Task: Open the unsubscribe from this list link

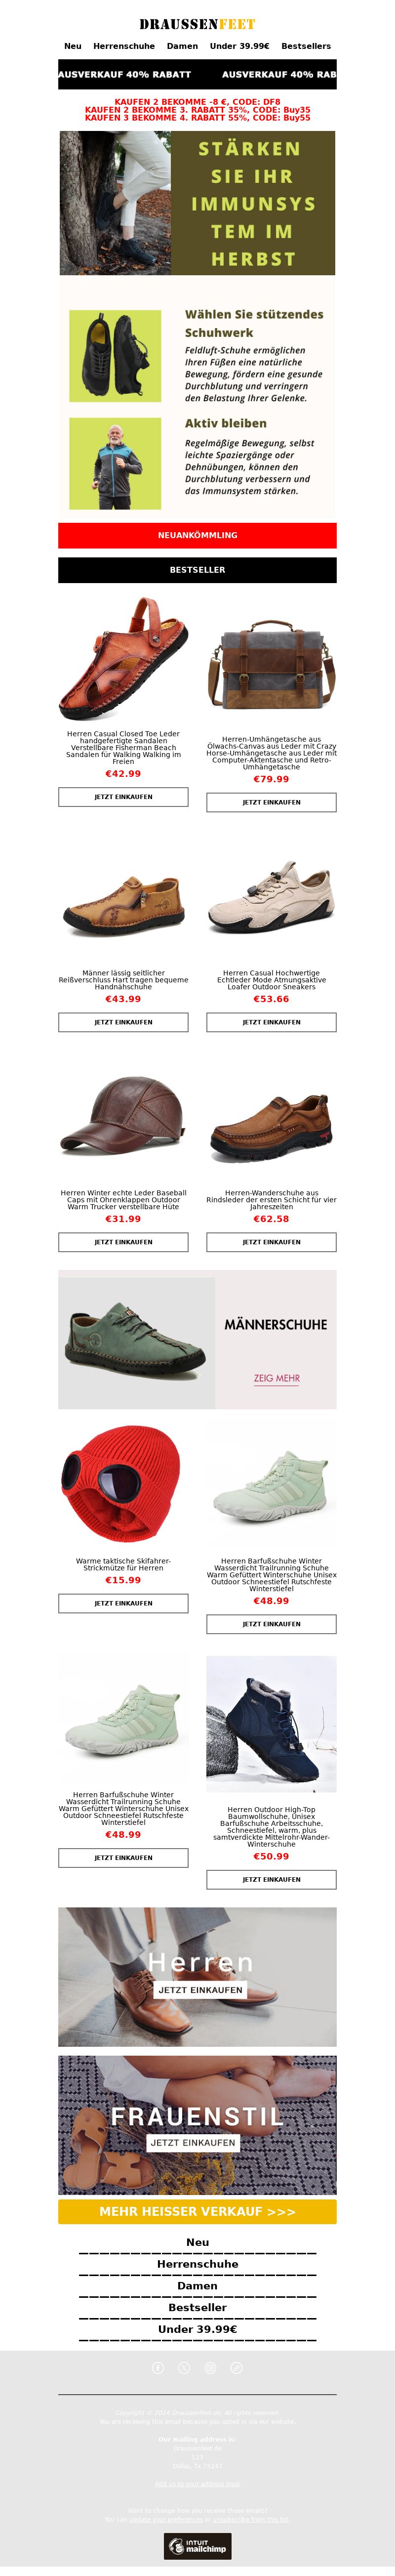Action: (x=251, y=2520)
